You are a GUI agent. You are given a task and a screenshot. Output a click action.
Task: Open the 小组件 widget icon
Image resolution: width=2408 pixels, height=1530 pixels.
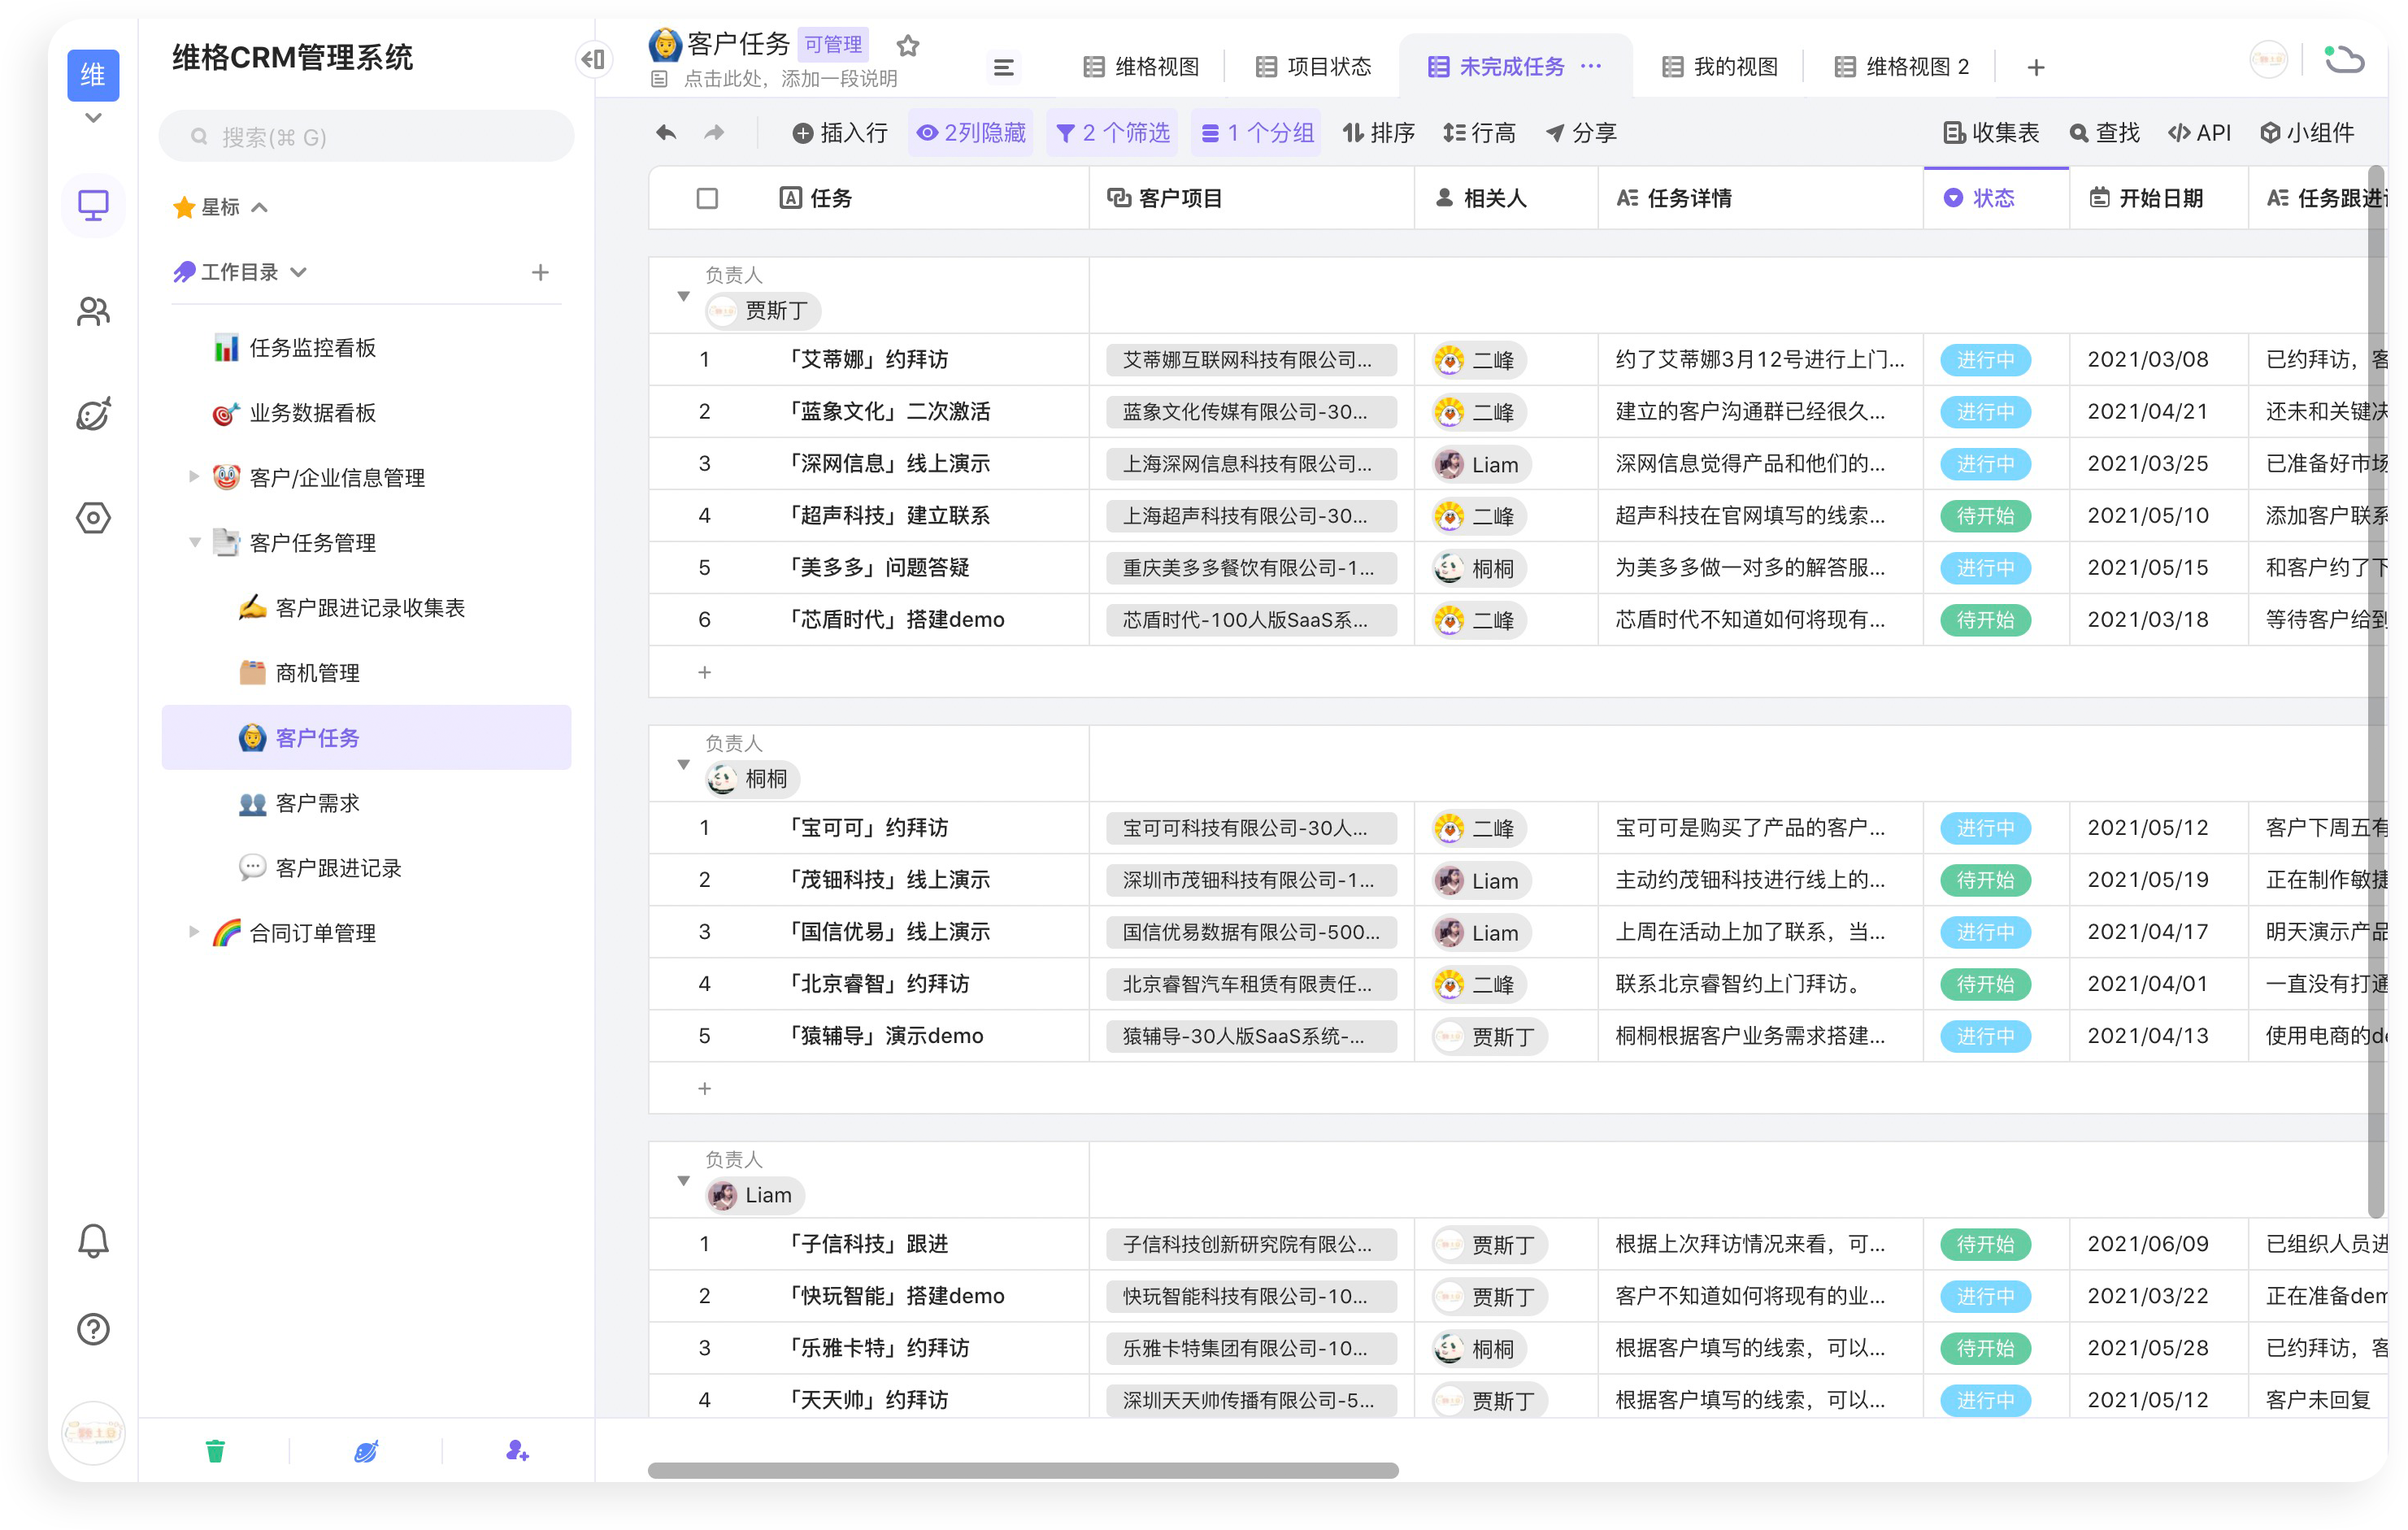[x=2306, y=132]
